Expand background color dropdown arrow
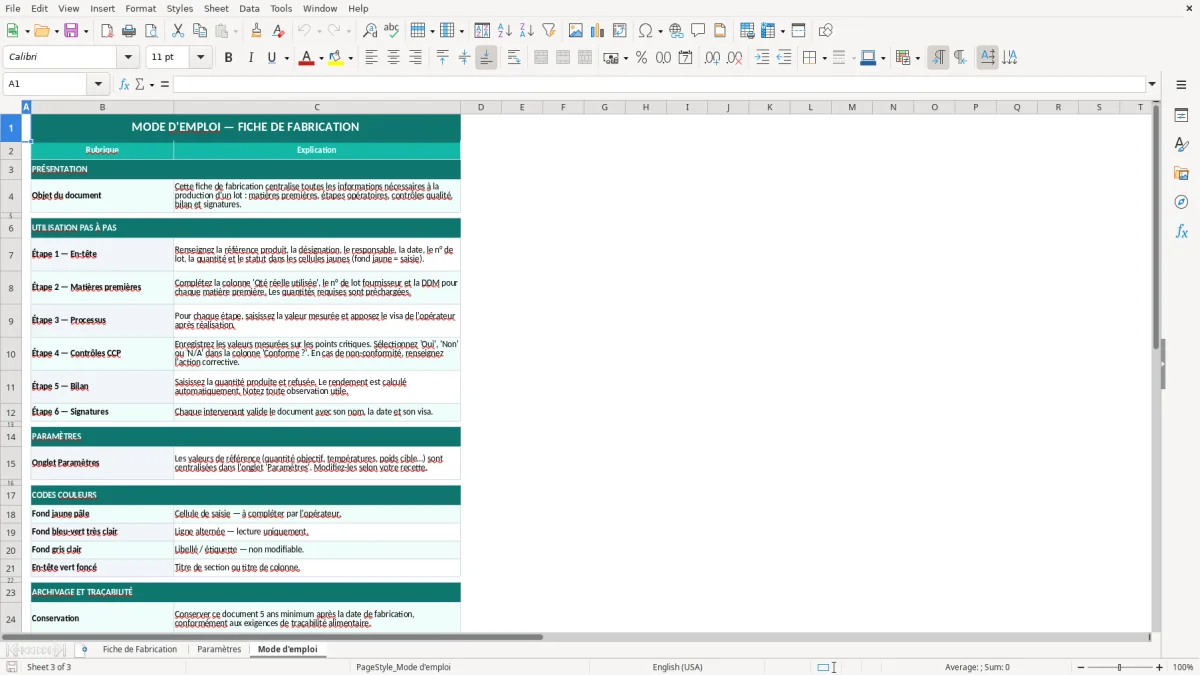 tap(350, 58)
